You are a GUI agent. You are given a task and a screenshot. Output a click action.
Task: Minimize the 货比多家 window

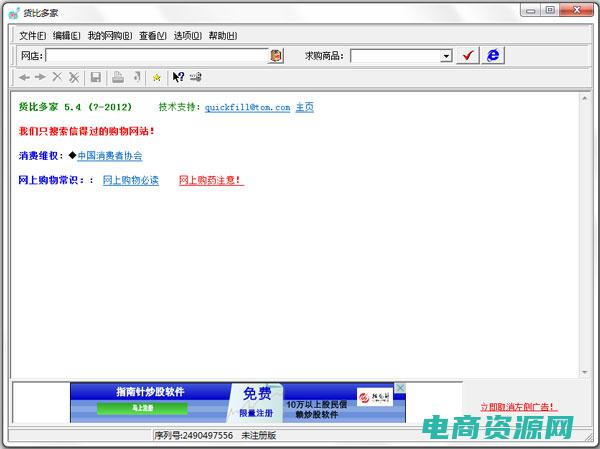coord(530,10)
